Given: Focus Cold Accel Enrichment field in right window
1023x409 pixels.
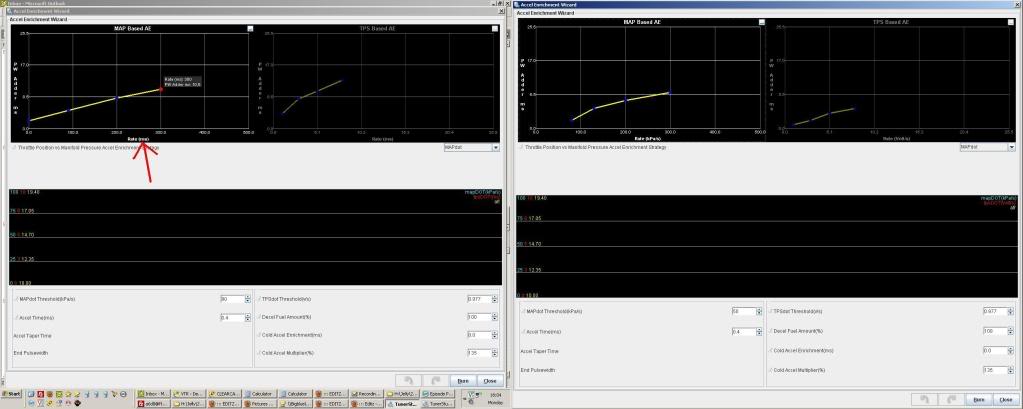Looking at the screenshot, I should click(995, 350).
